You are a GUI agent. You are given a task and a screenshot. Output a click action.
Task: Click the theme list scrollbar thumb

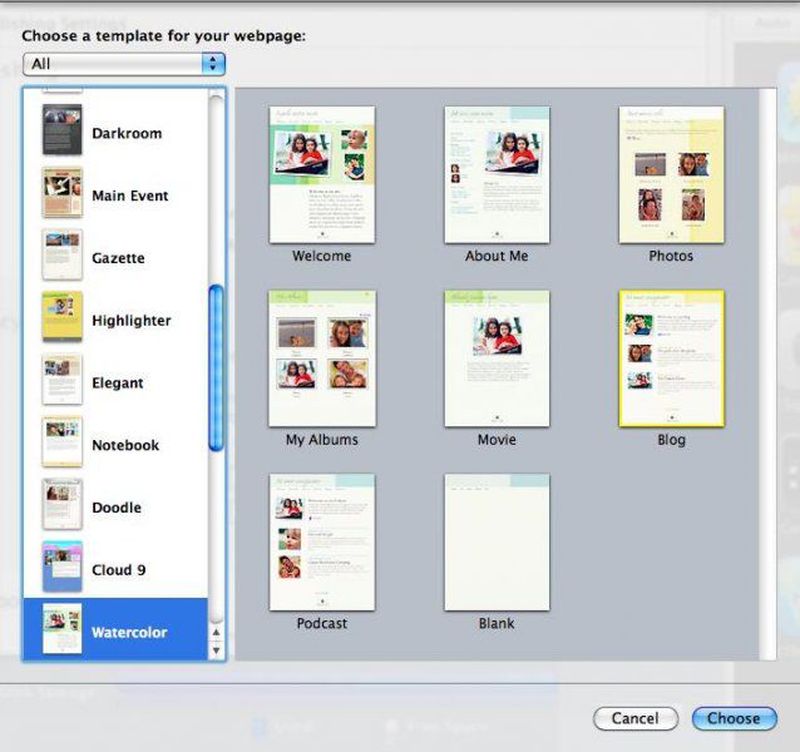[x=216, y=368]
